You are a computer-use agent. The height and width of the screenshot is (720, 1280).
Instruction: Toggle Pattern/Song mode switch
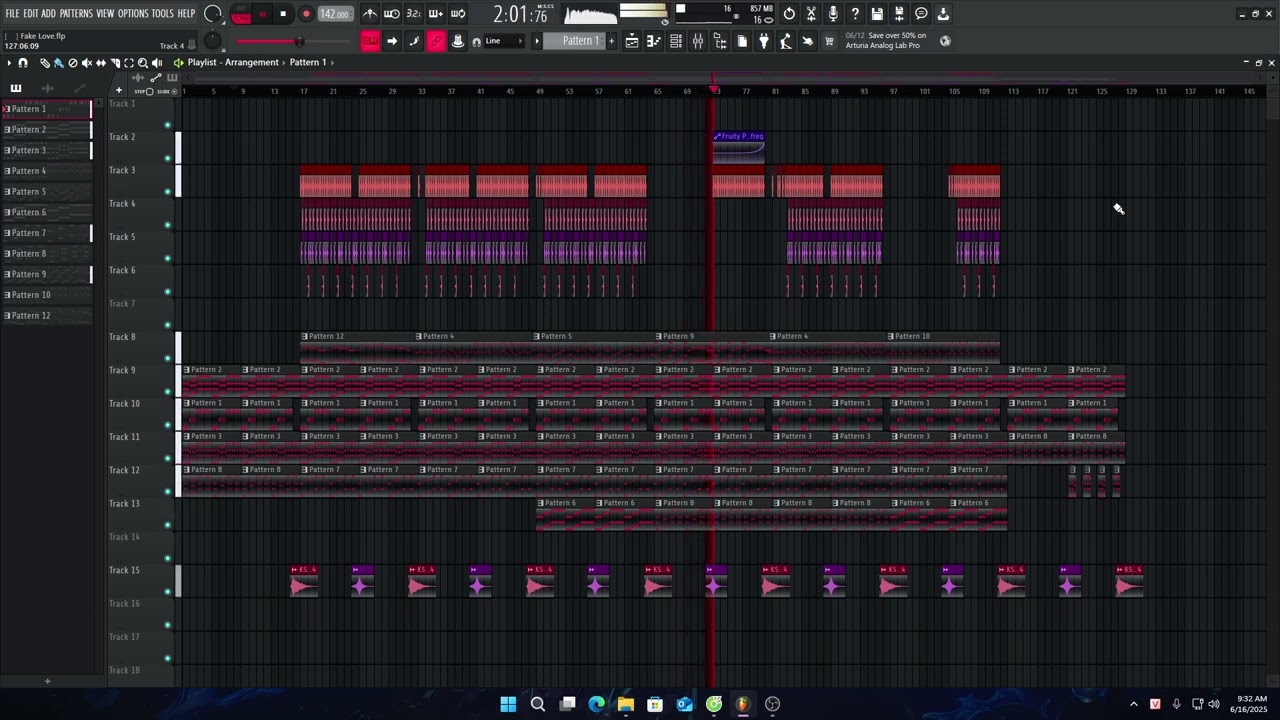click(241, 14)
